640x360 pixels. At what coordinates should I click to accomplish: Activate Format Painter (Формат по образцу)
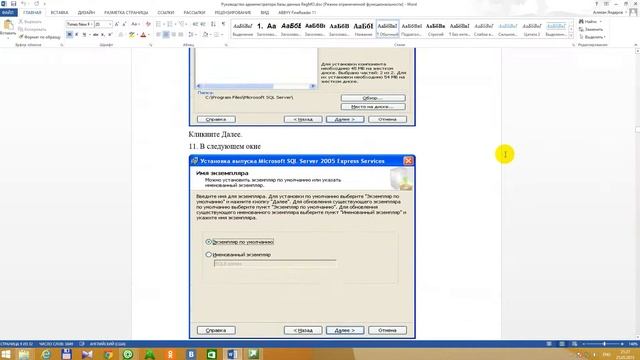click(39, 37)
